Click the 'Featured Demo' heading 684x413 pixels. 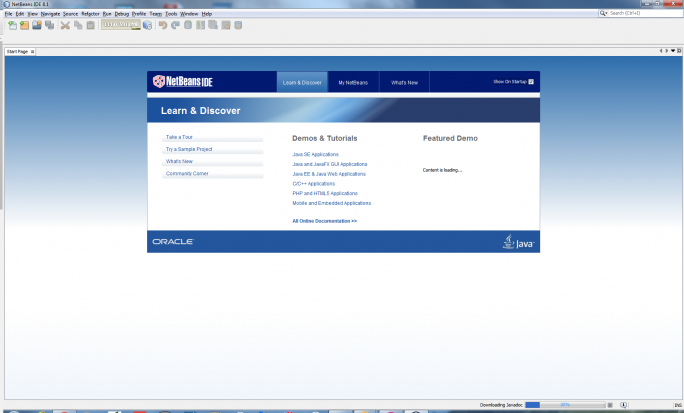coord(450,138)
